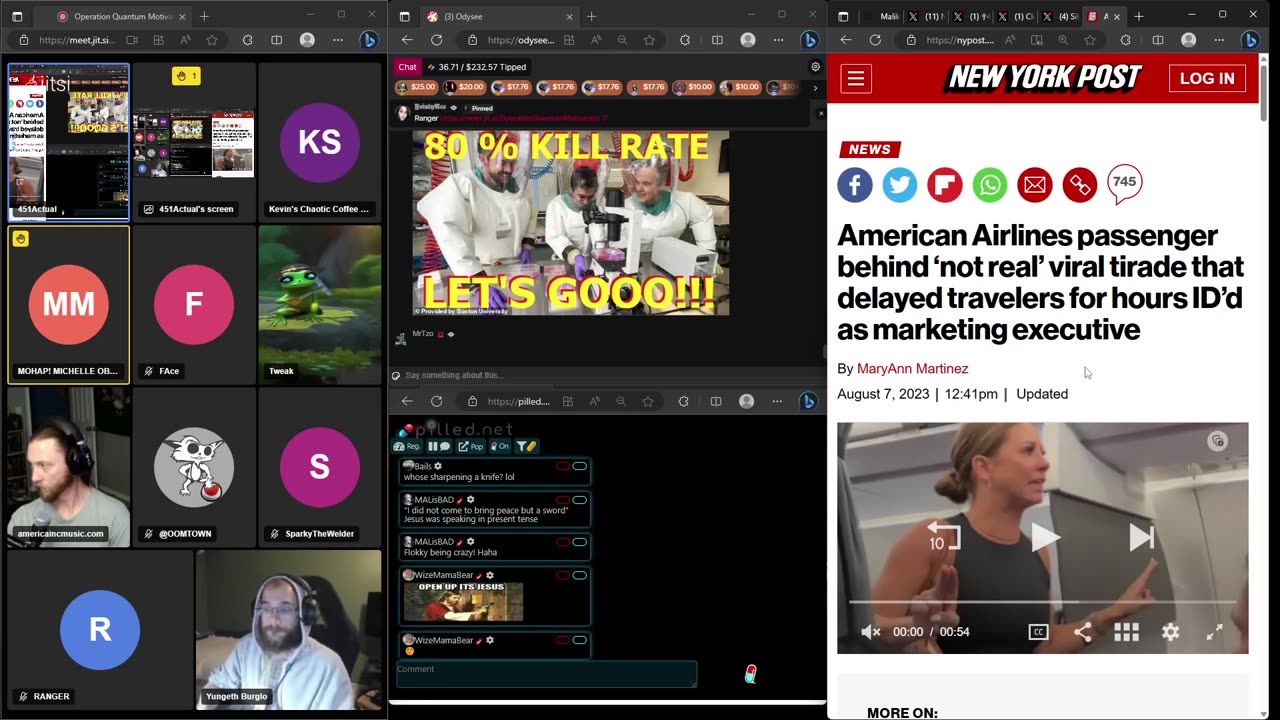
Task: Open Odysee chat settings gear
Action: tap(816, 67)
